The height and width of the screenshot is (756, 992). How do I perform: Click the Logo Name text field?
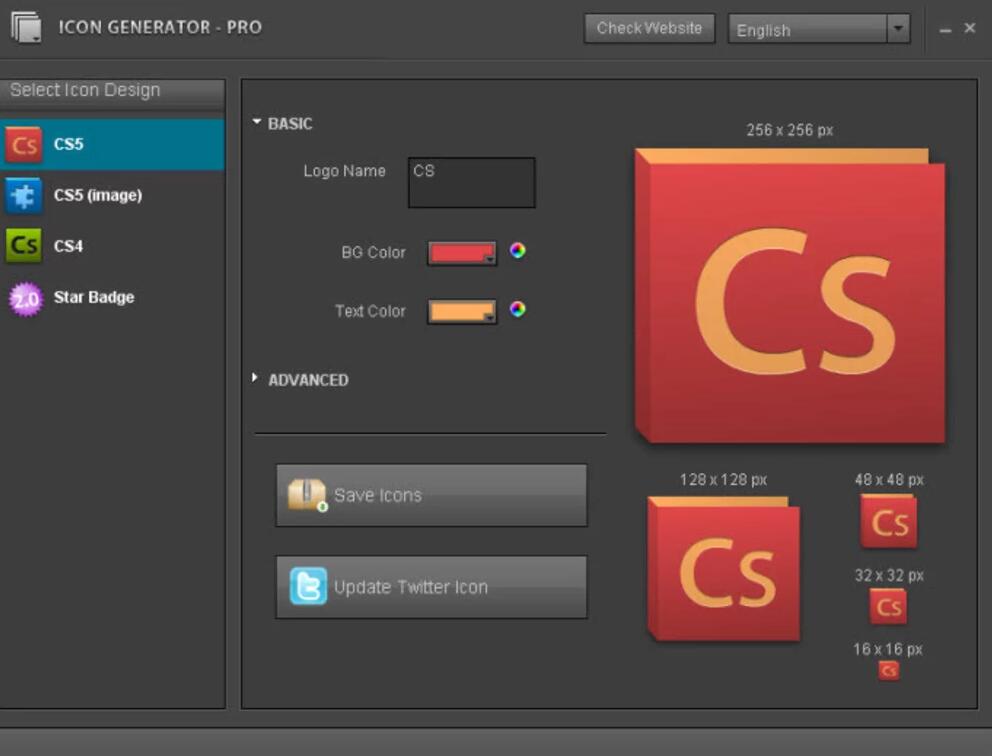(x=471, y=183)
